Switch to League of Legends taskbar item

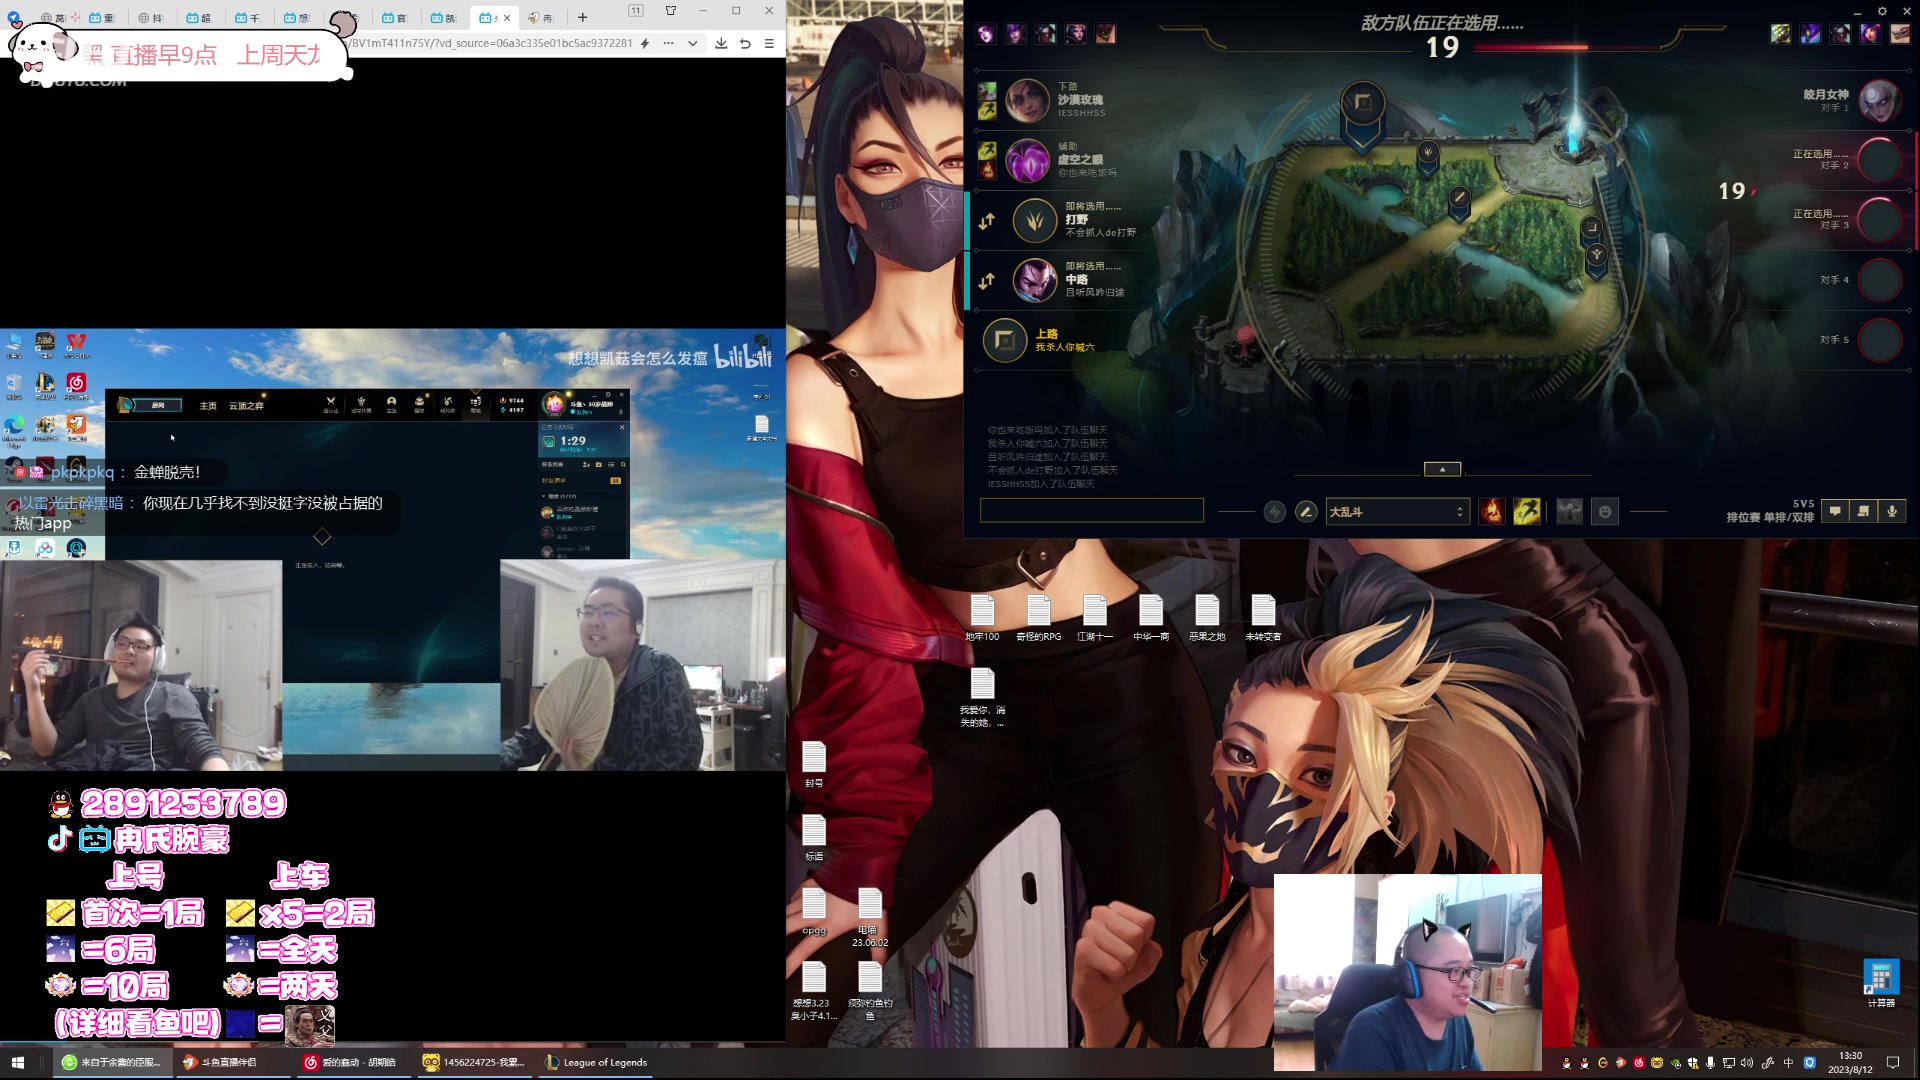click(x=596, y=1062)
